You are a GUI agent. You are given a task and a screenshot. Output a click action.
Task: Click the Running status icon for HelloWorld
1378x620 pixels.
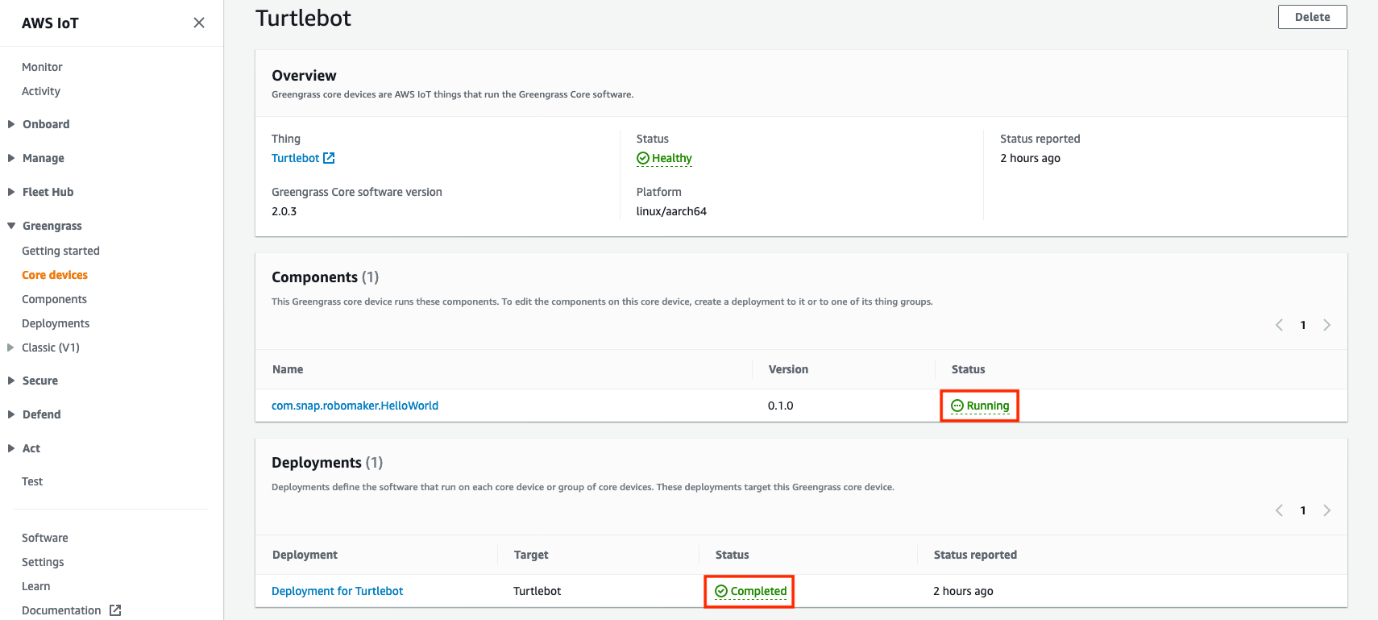pos(957,406)
